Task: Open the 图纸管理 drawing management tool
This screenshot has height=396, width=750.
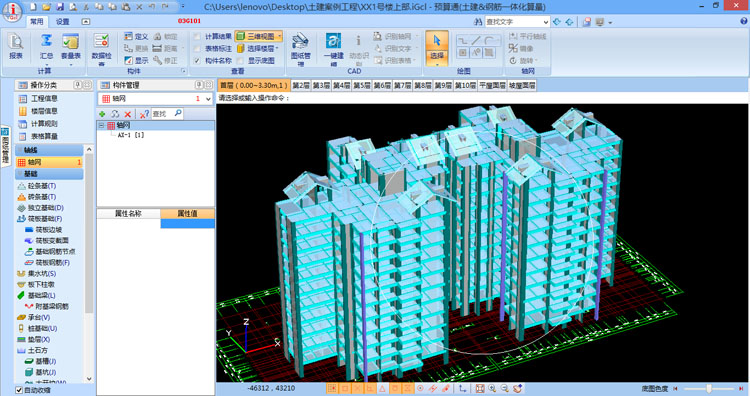Action: point(300,48)
